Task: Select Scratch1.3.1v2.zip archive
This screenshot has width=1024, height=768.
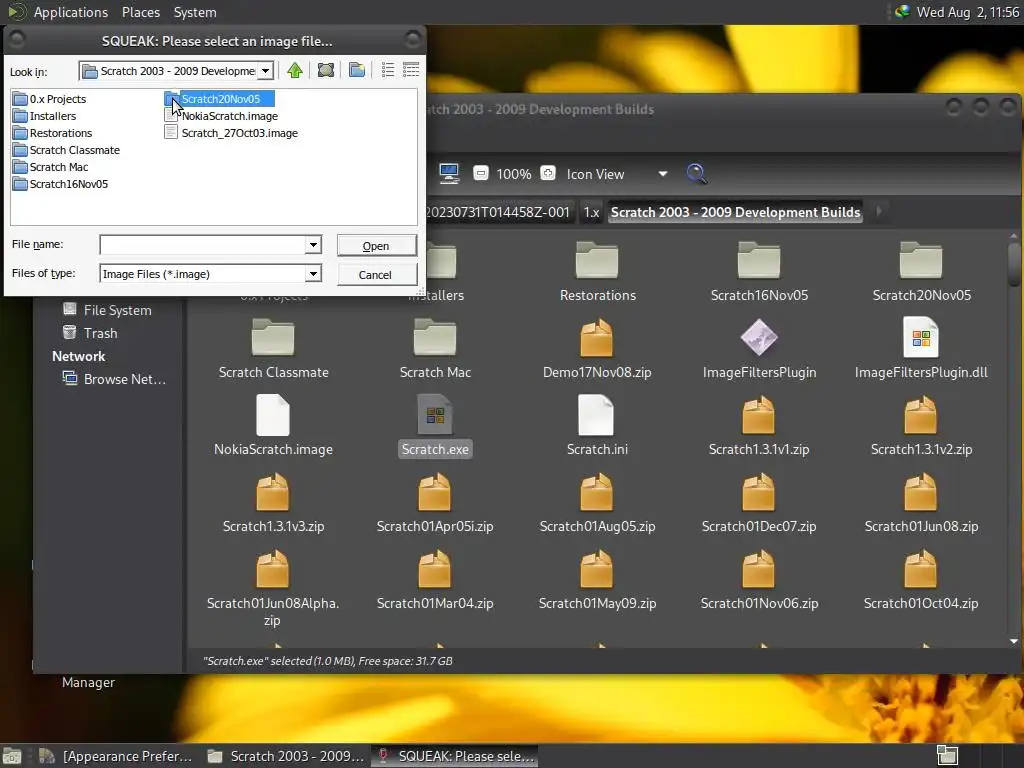Action: pos(921,425)
